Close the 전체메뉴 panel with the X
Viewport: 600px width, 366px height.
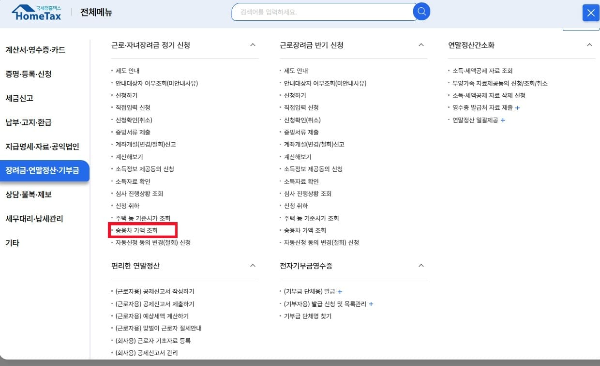(x=591, y=13)
